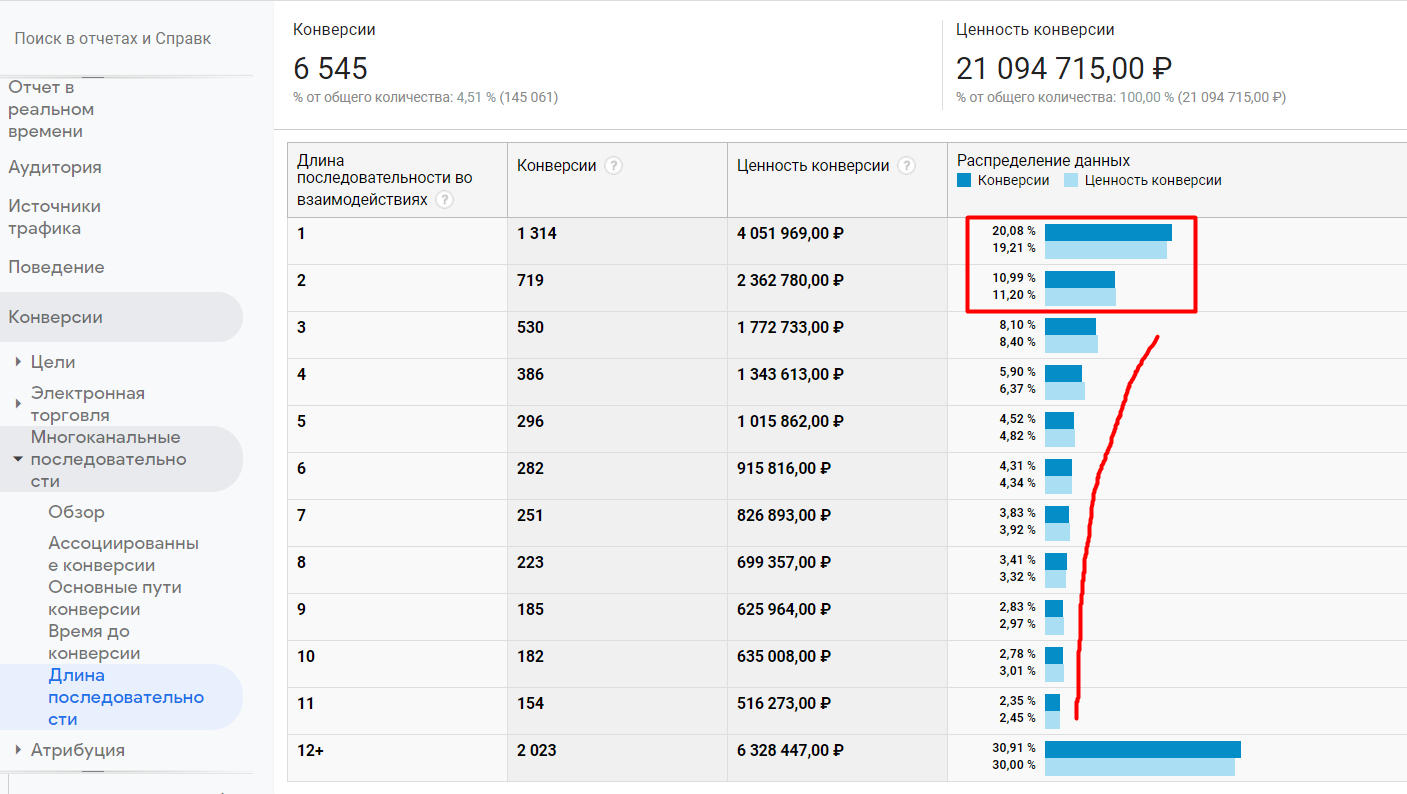1407x794 pixels.
Task: Click help icon next to Ценность конверсии header
Action: pos(907,166)
